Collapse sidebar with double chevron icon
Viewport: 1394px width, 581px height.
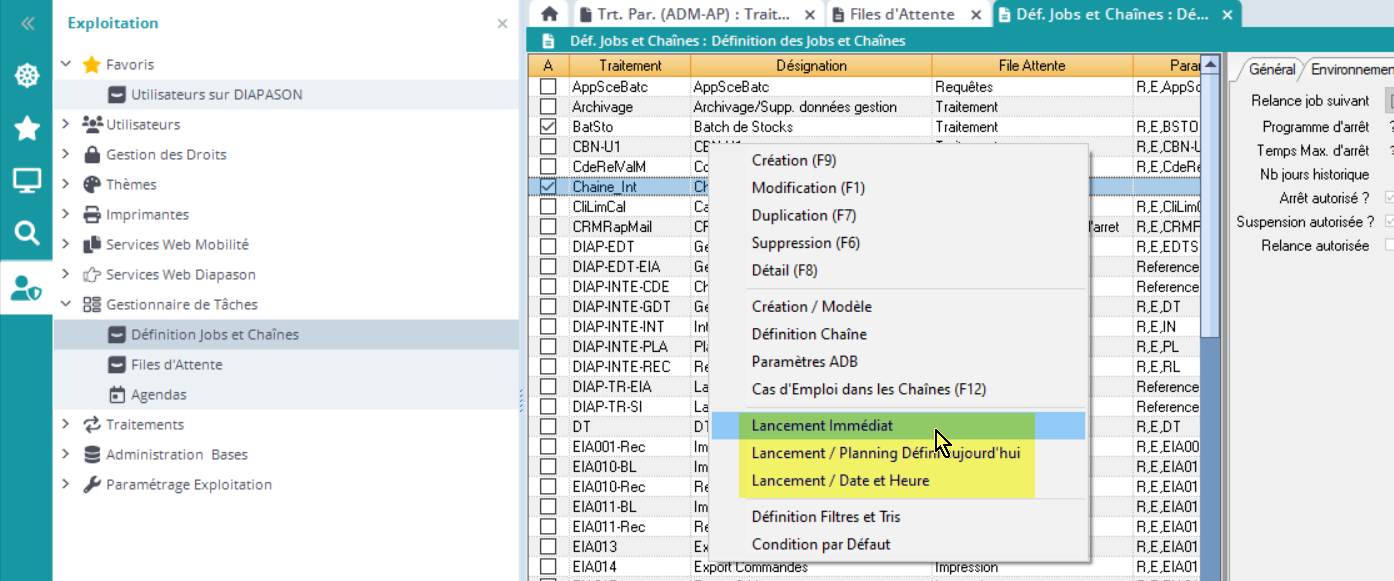(27, 23)
